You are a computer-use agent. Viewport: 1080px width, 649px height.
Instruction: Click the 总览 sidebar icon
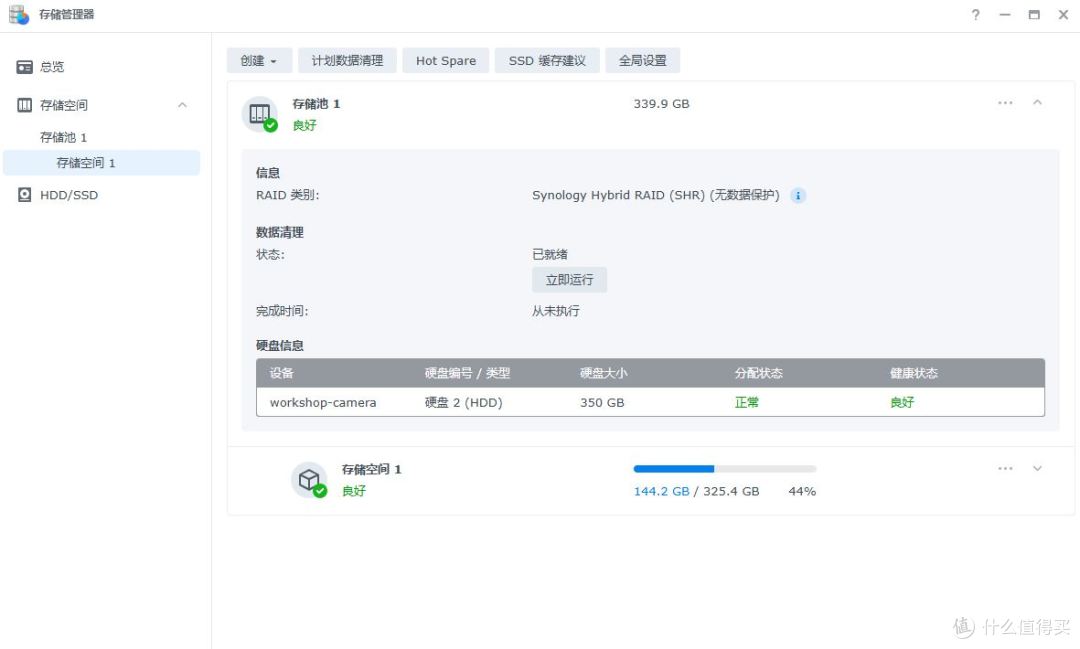(x=25, y=67)
